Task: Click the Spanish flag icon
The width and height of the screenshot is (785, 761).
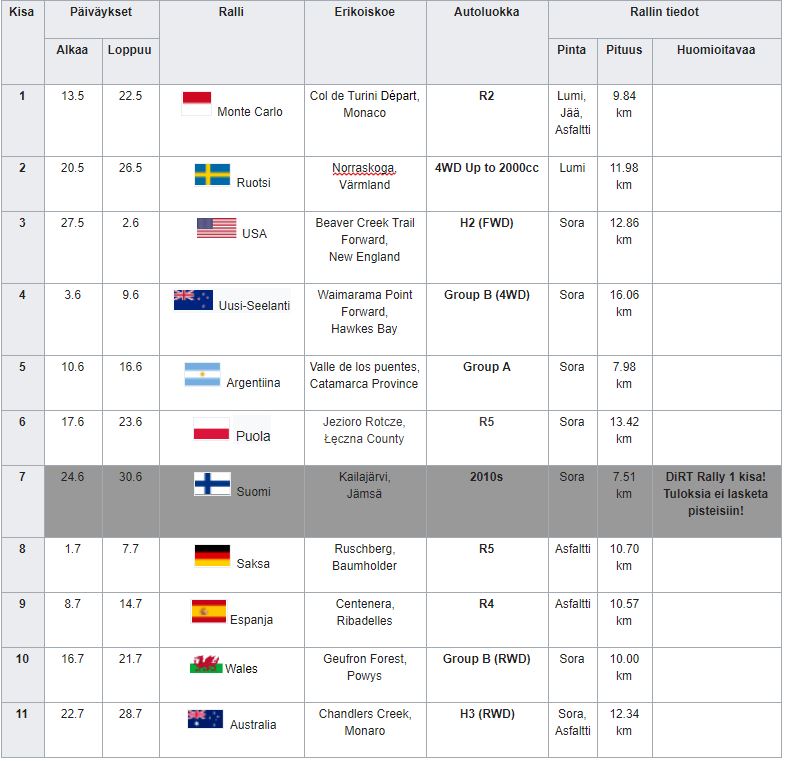Action: pos(209,612)
